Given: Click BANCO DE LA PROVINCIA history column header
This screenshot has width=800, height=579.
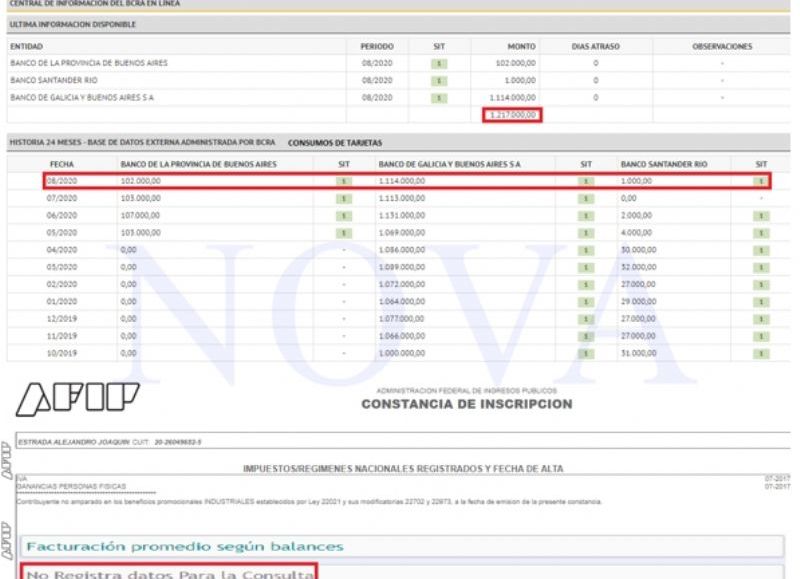Looking at the screenshot, I should [198, 164].
